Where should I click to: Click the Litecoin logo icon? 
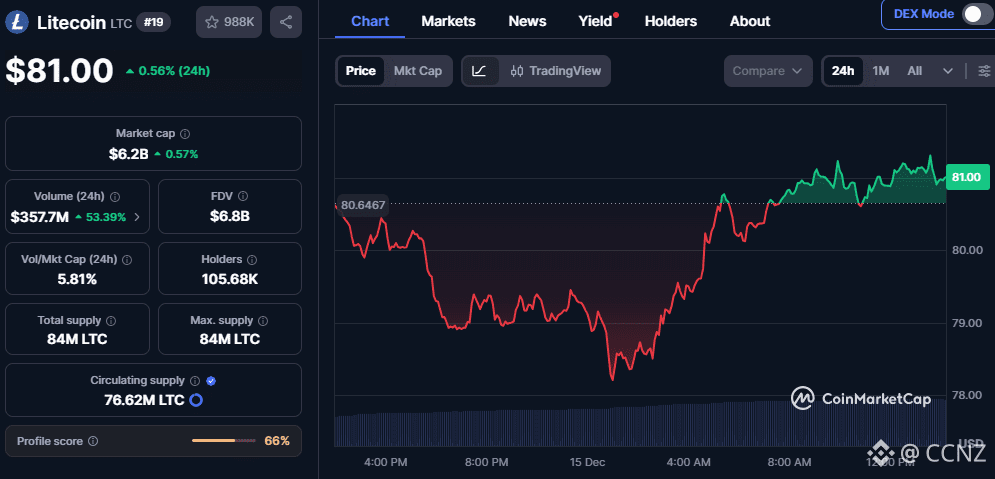[x=19, y=22]
